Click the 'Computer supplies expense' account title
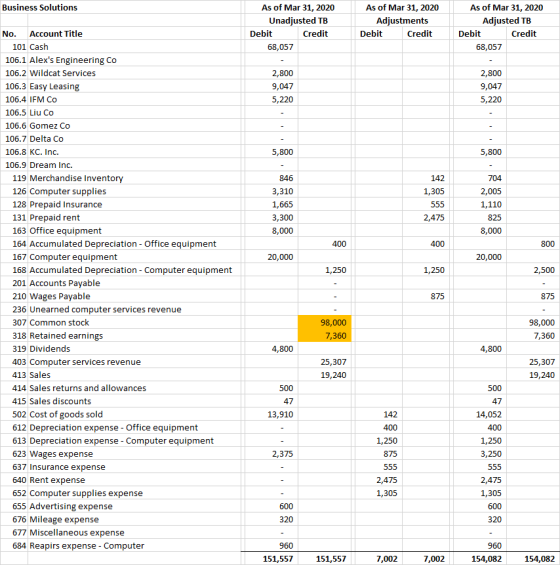 point(86,493)
